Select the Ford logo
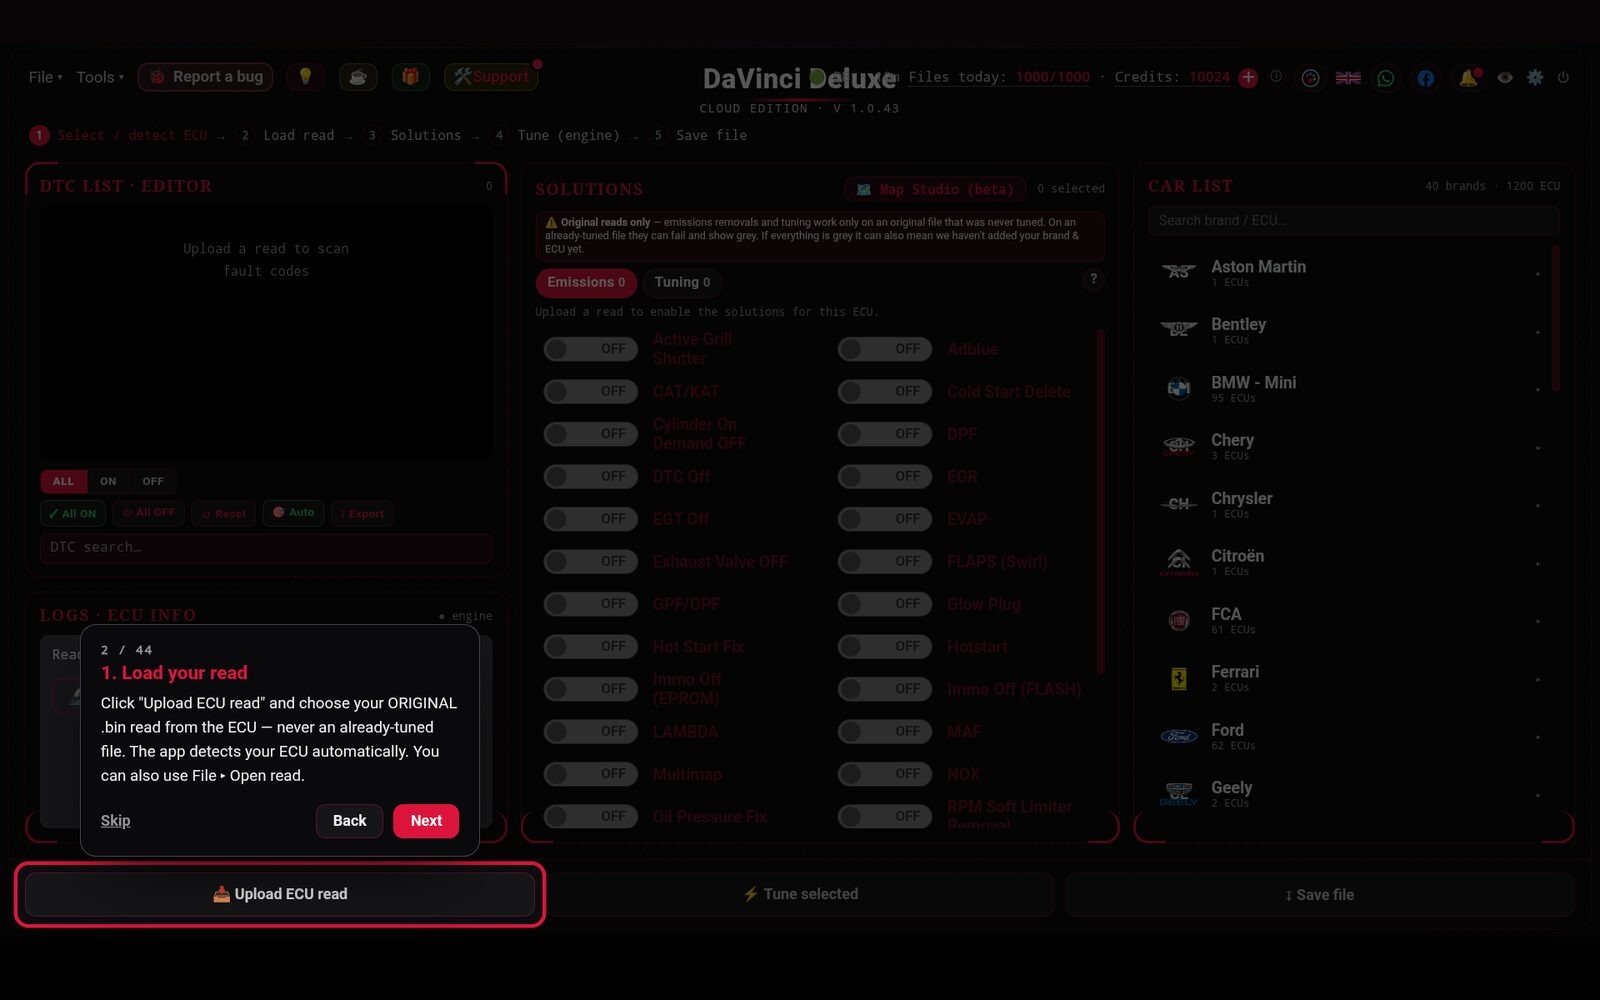 click(1179, 736)
